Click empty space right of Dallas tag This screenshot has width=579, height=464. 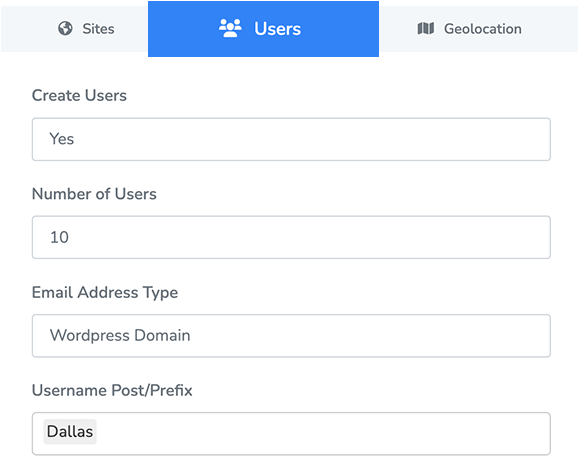pos(321,433)
